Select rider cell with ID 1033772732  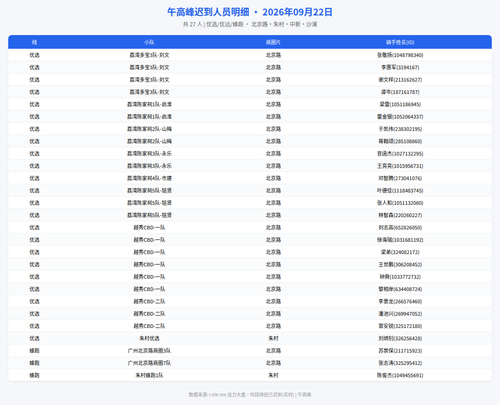coord(400,277)
